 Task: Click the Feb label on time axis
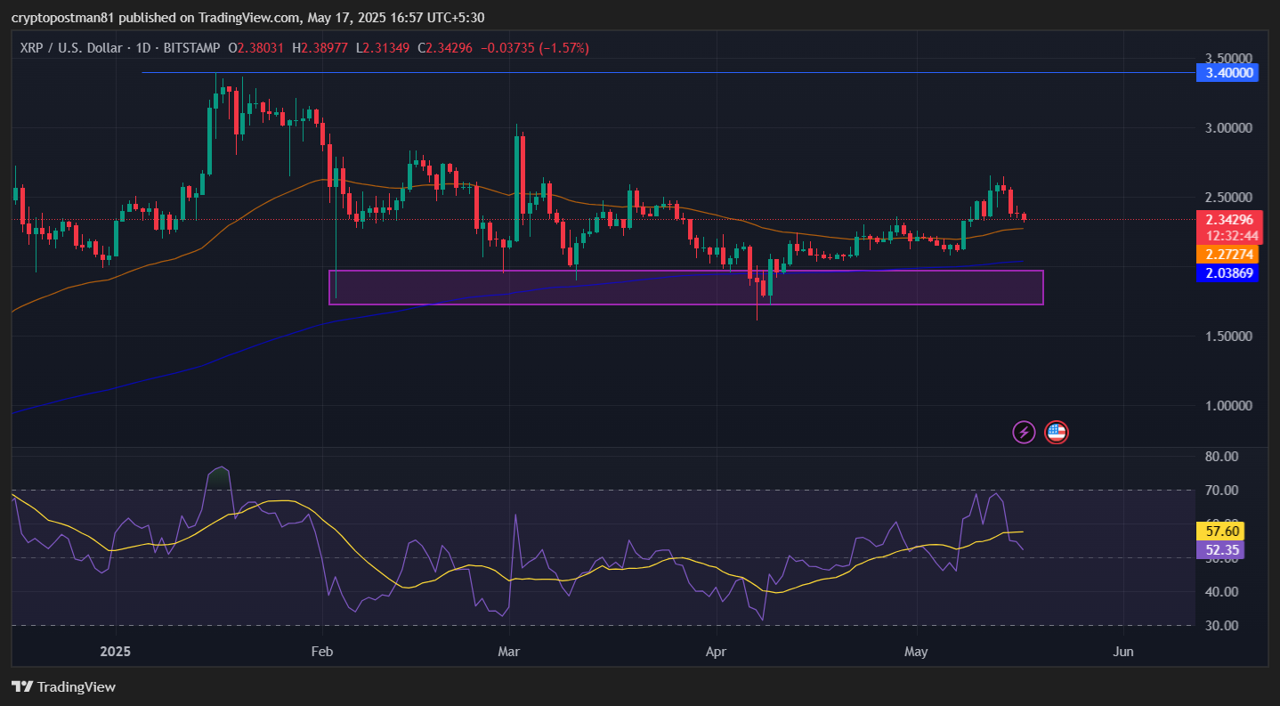click(x=323, y=652)
